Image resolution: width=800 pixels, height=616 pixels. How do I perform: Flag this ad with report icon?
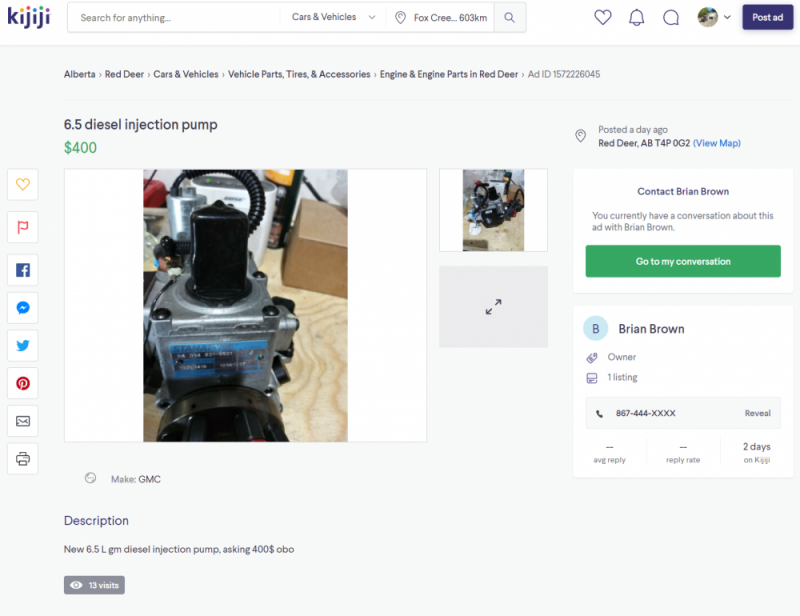[x=23, y=227]
